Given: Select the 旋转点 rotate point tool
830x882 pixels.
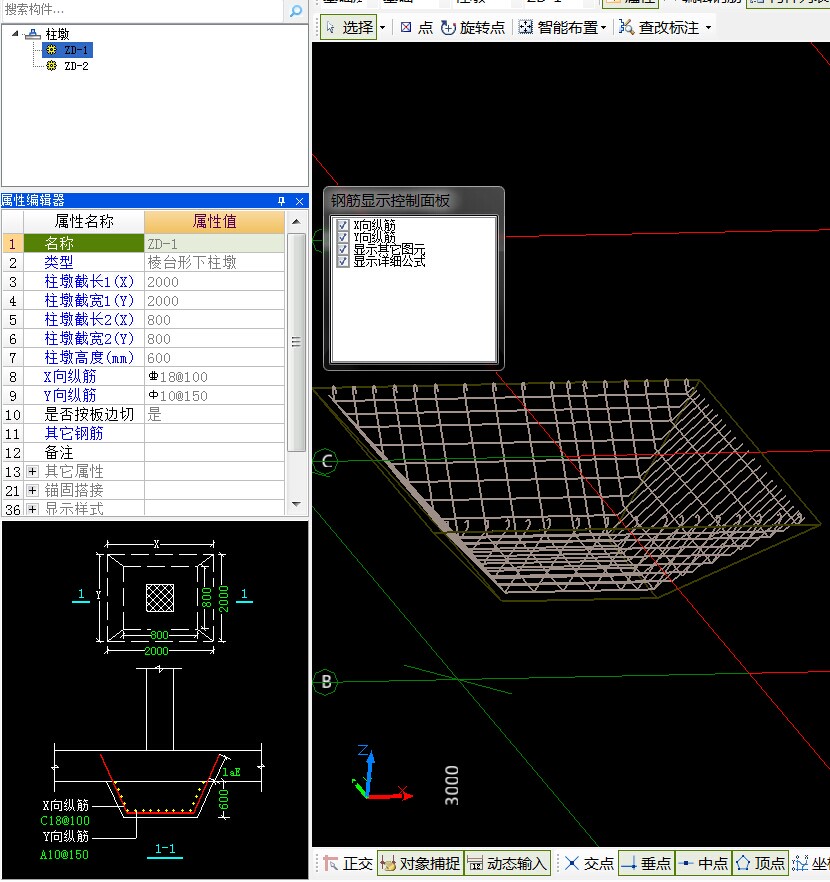Looking at the screenshot, I should point(472,27).
